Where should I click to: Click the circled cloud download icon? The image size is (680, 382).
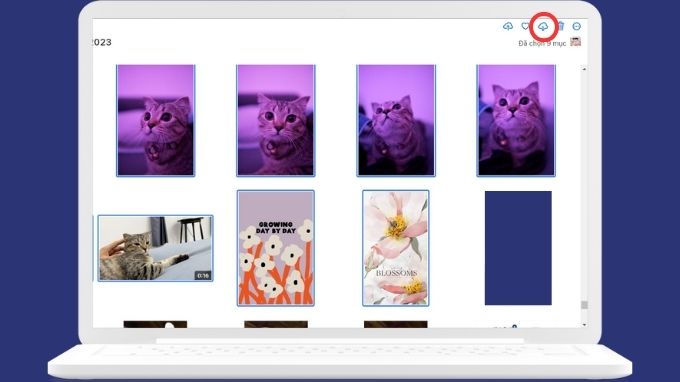(x=543, y=27)
